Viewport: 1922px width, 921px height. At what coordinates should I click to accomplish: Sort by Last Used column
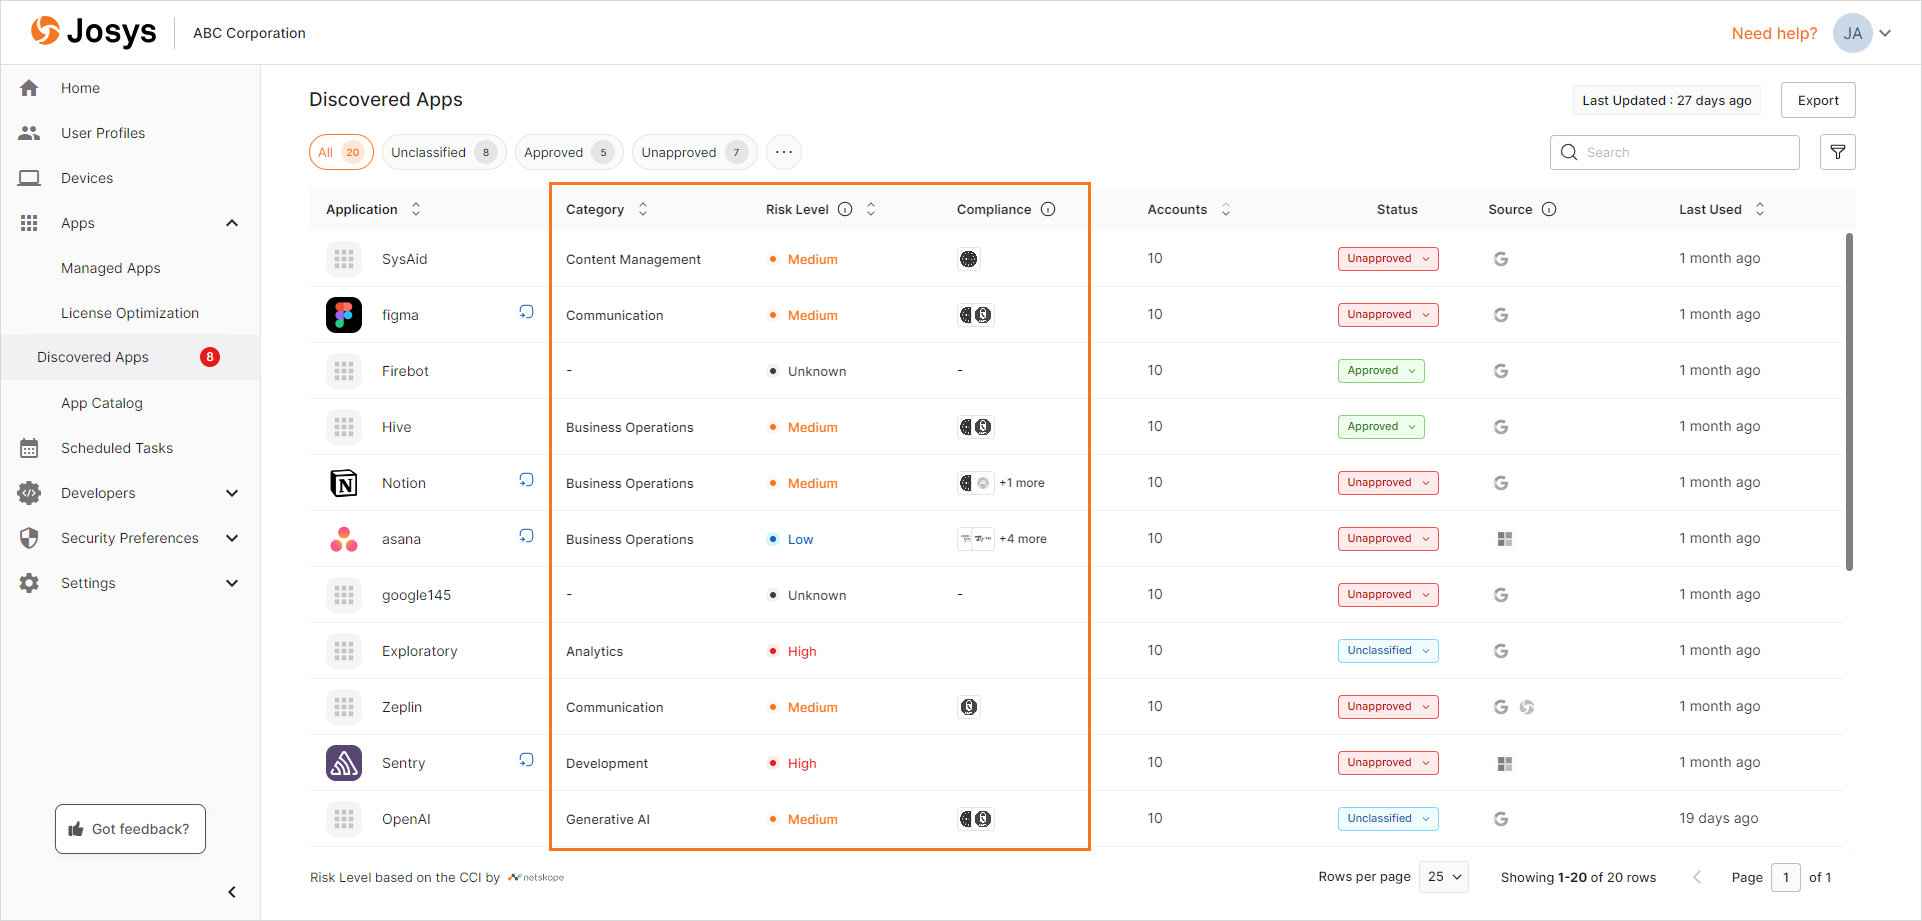[x=1760, y=209]
